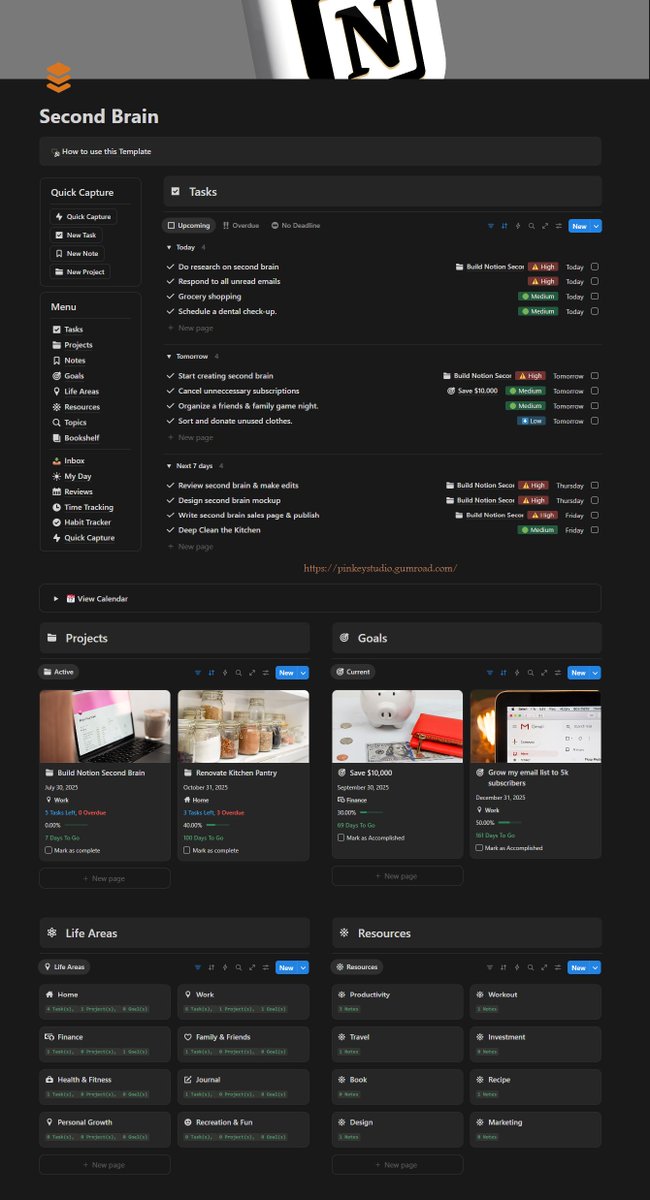Click the lightning automation icon in Projects toolbar
The width and height of the screenshot is (650, 1200).
pos(225,673)
